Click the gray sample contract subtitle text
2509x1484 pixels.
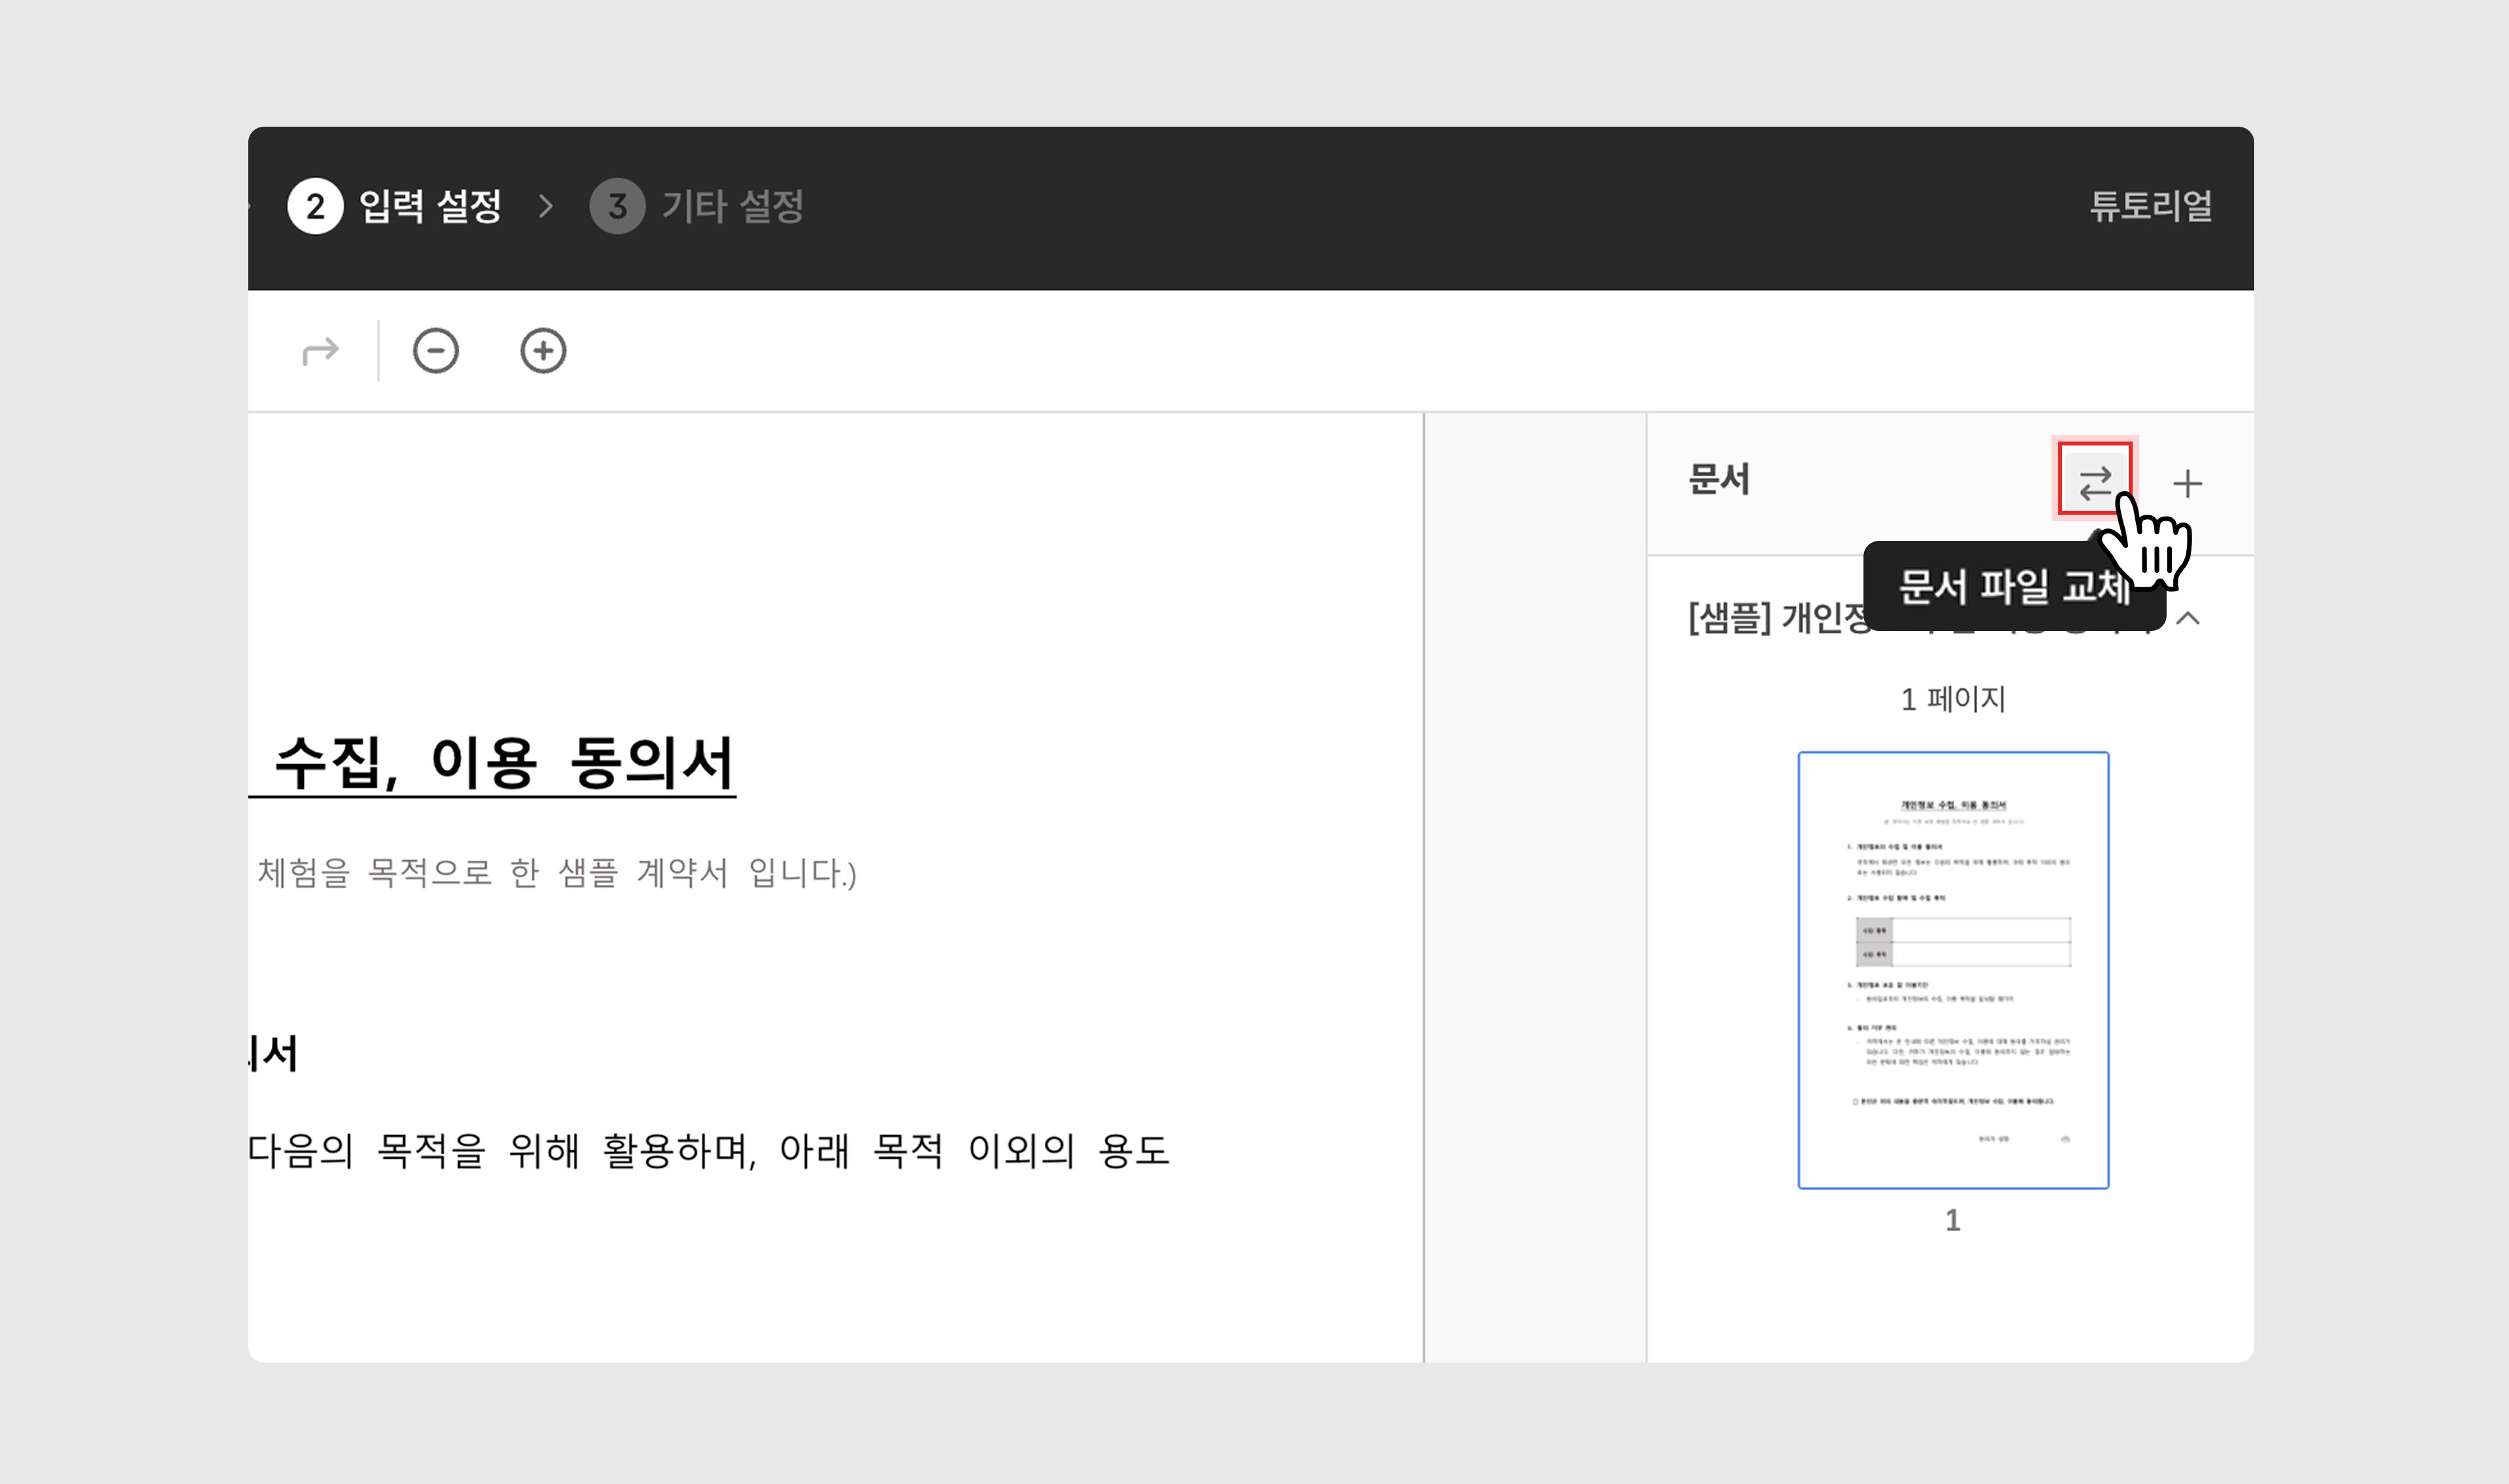pos(556,873)
